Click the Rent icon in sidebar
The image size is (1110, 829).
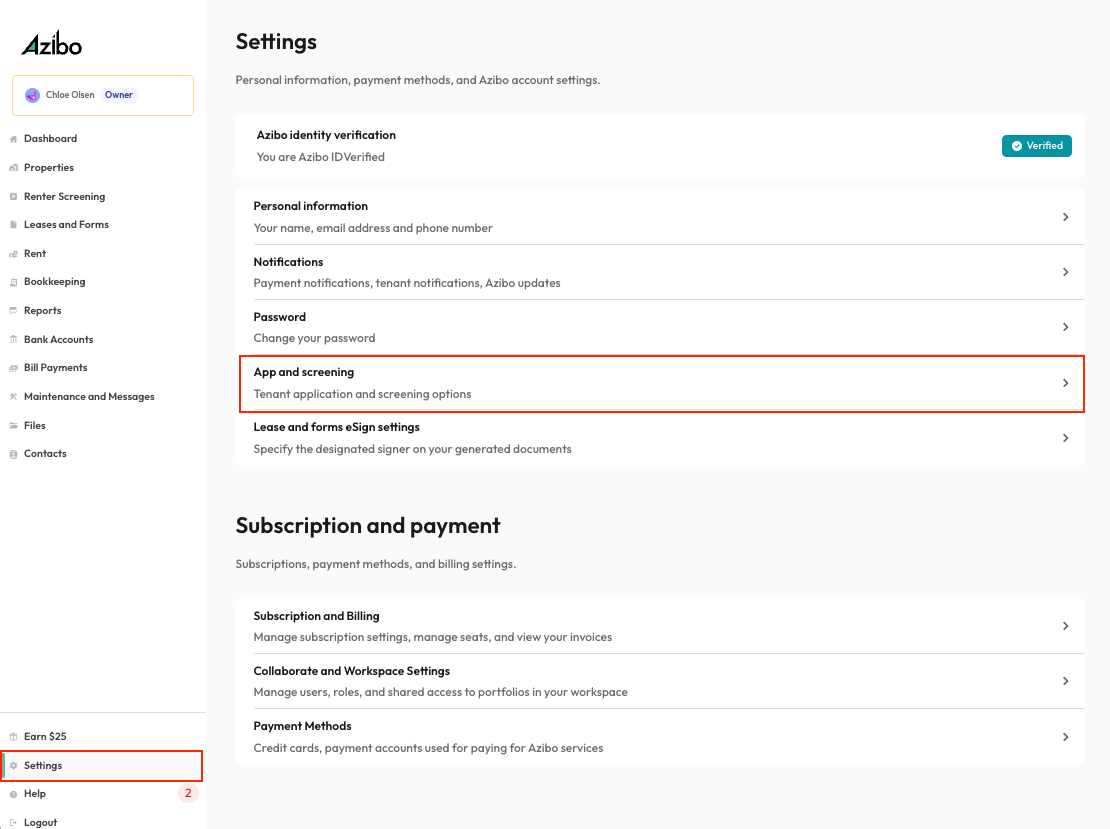[13, 254]
